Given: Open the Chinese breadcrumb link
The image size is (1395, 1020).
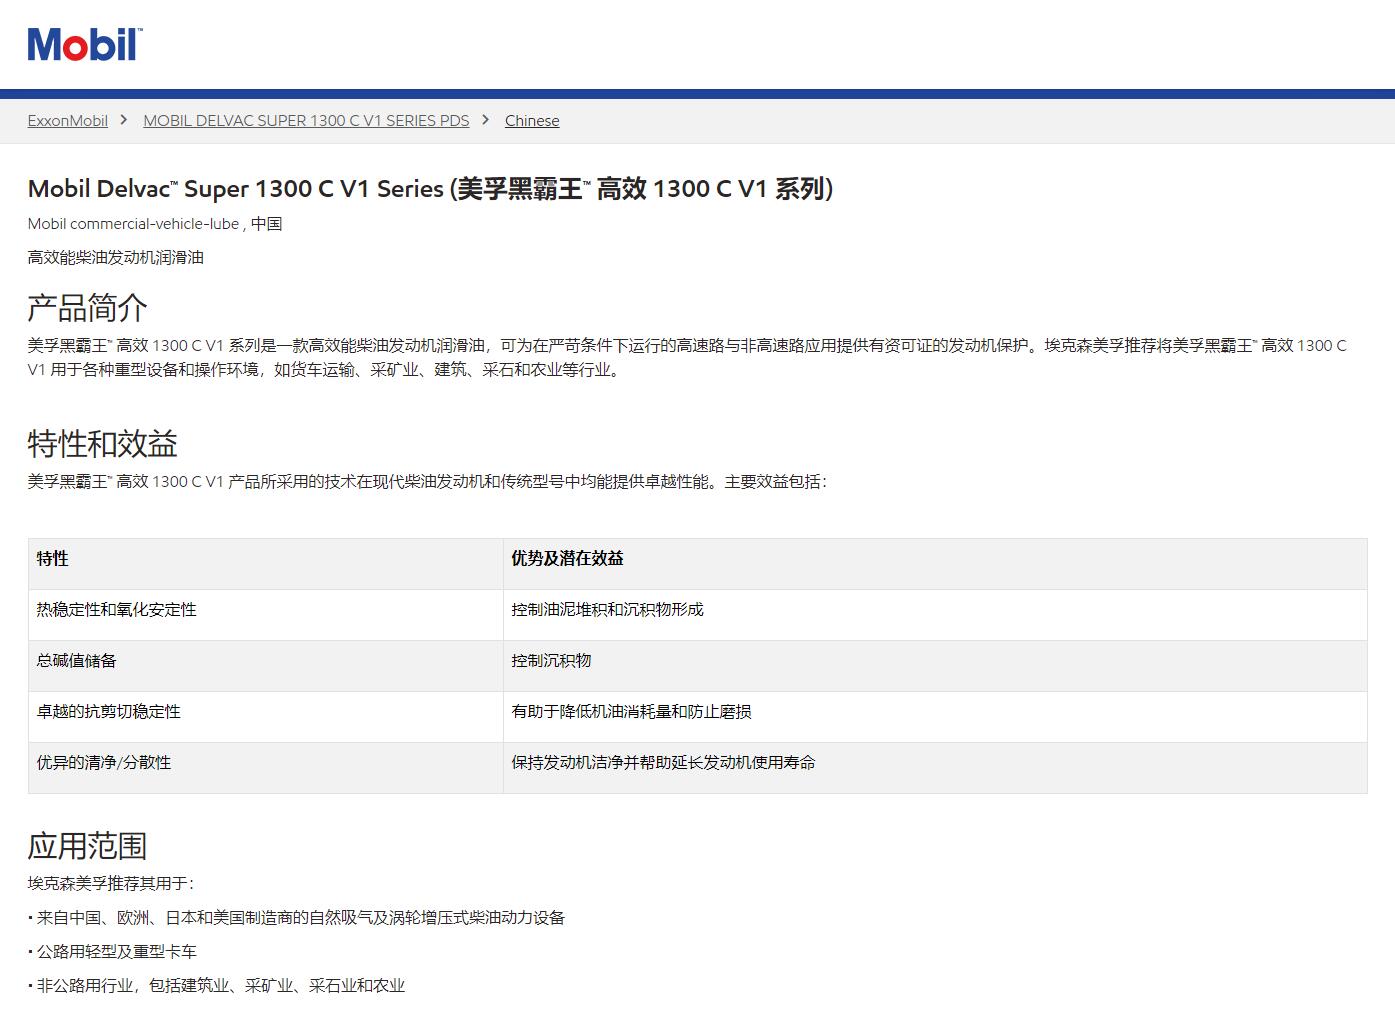Looking at the screenshot, I should point(532,121).
